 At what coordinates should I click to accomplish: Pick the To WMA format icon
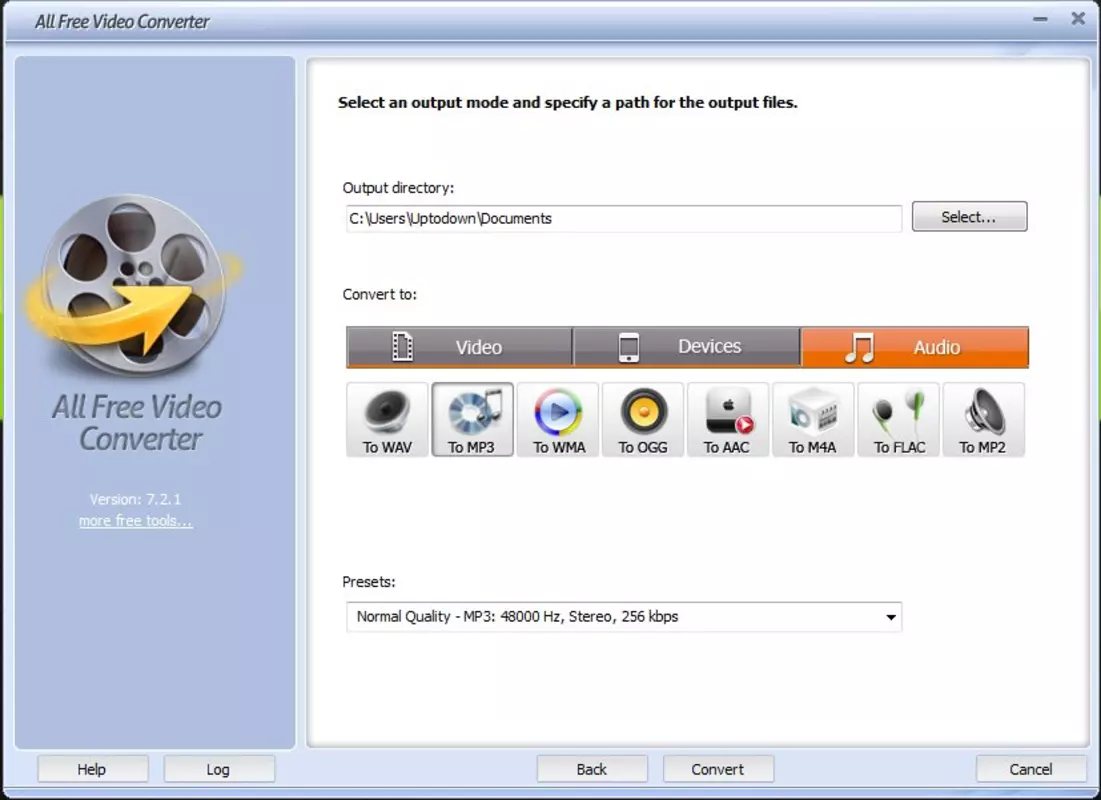[x=558, y=420]
